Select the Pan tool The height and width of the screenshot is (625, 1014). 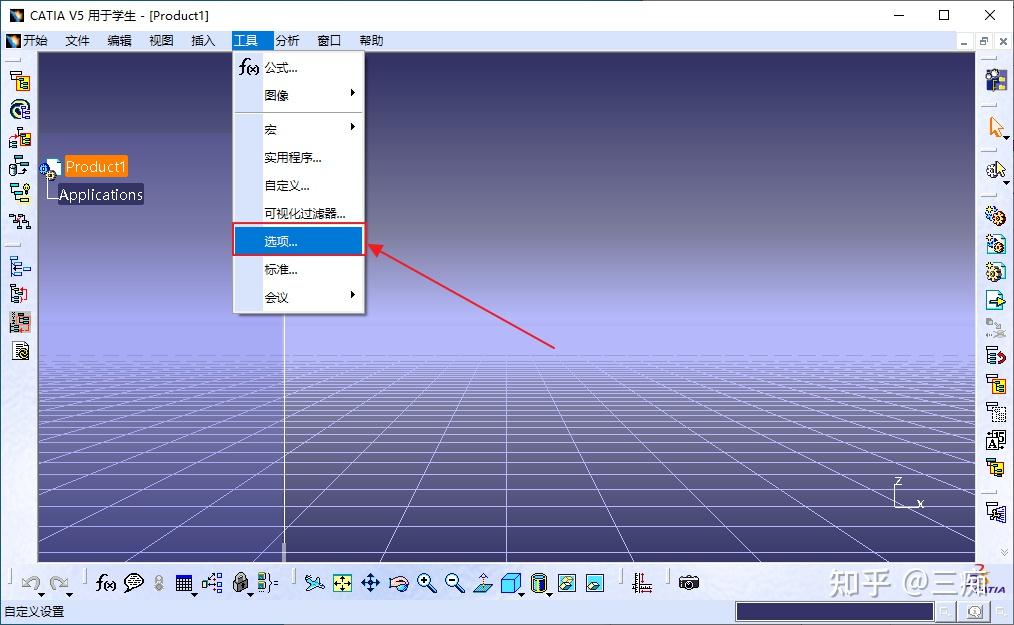pyautogui.click(x=370, y=582)
